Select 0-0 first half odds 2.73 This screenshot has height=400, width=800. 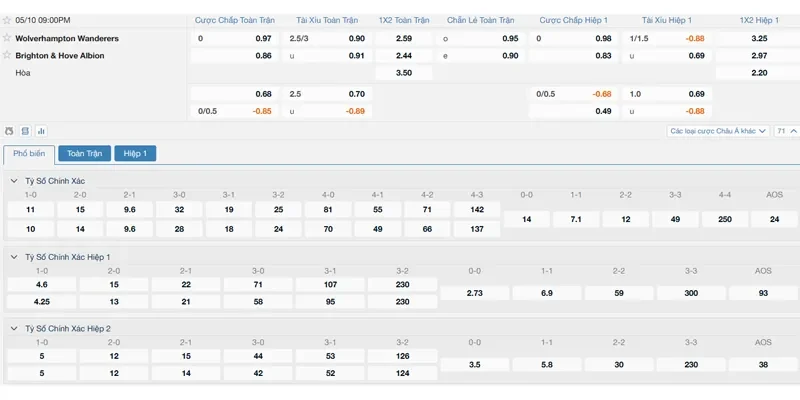click(x=475, y=293)
